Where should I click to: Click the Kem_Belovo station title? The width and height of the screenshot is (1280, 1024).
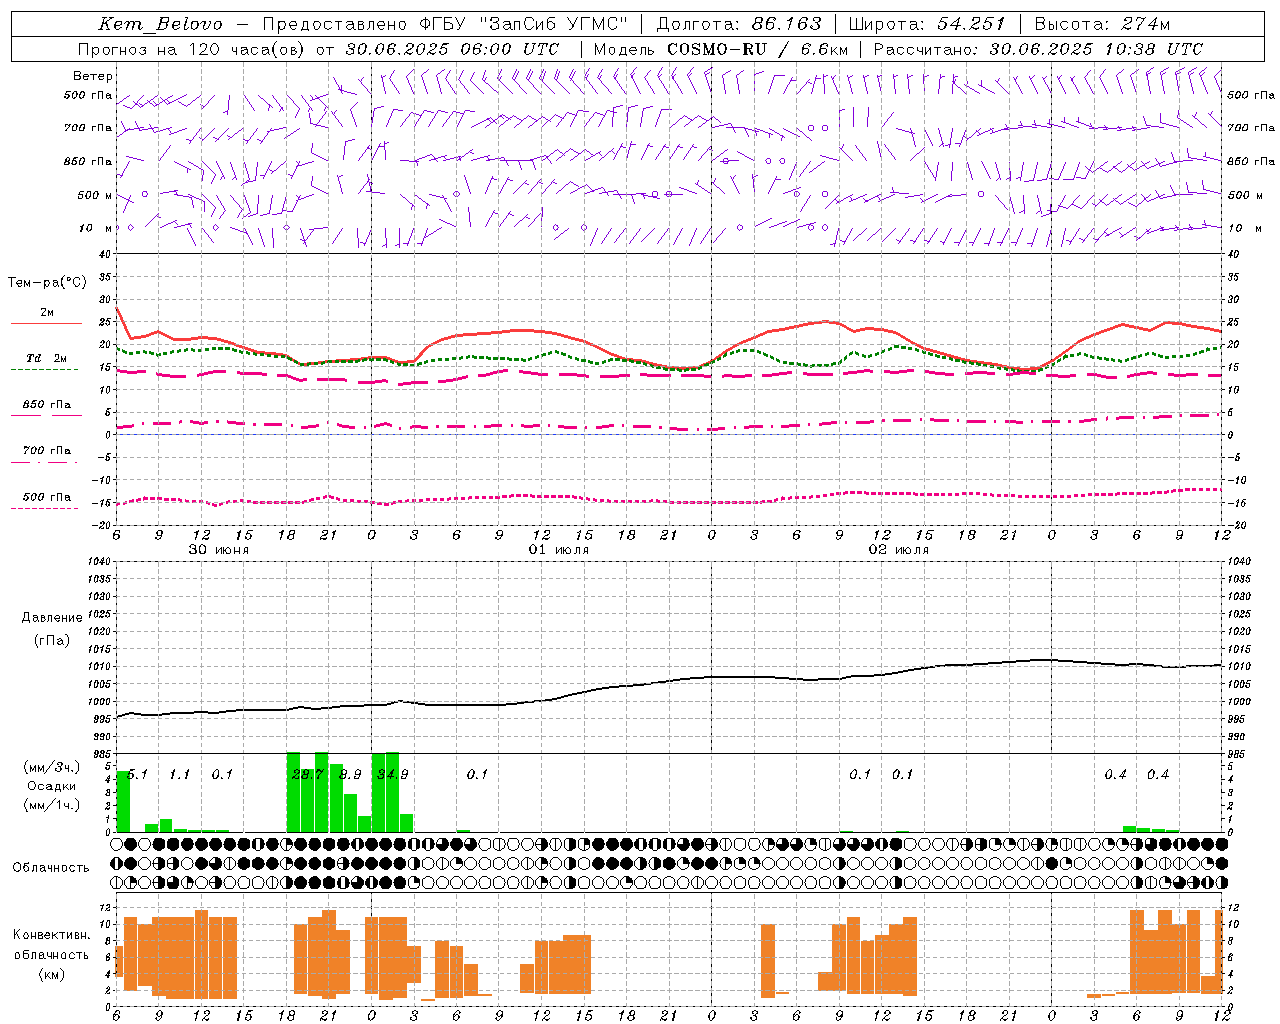pyautogui.click(x=161, y=24)
